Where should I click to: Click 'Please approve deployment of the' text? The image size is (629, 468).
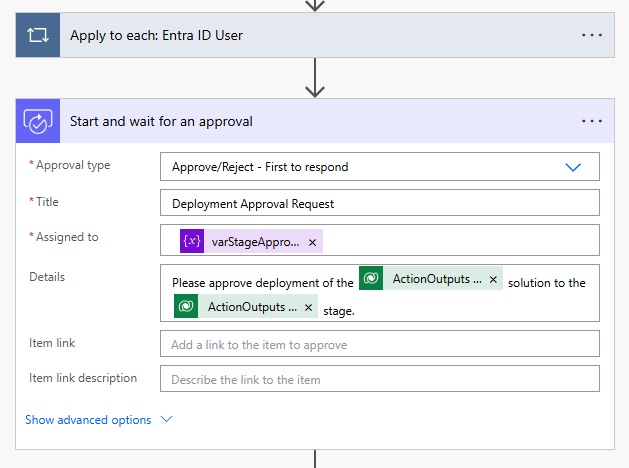click(x=262, y=283)
